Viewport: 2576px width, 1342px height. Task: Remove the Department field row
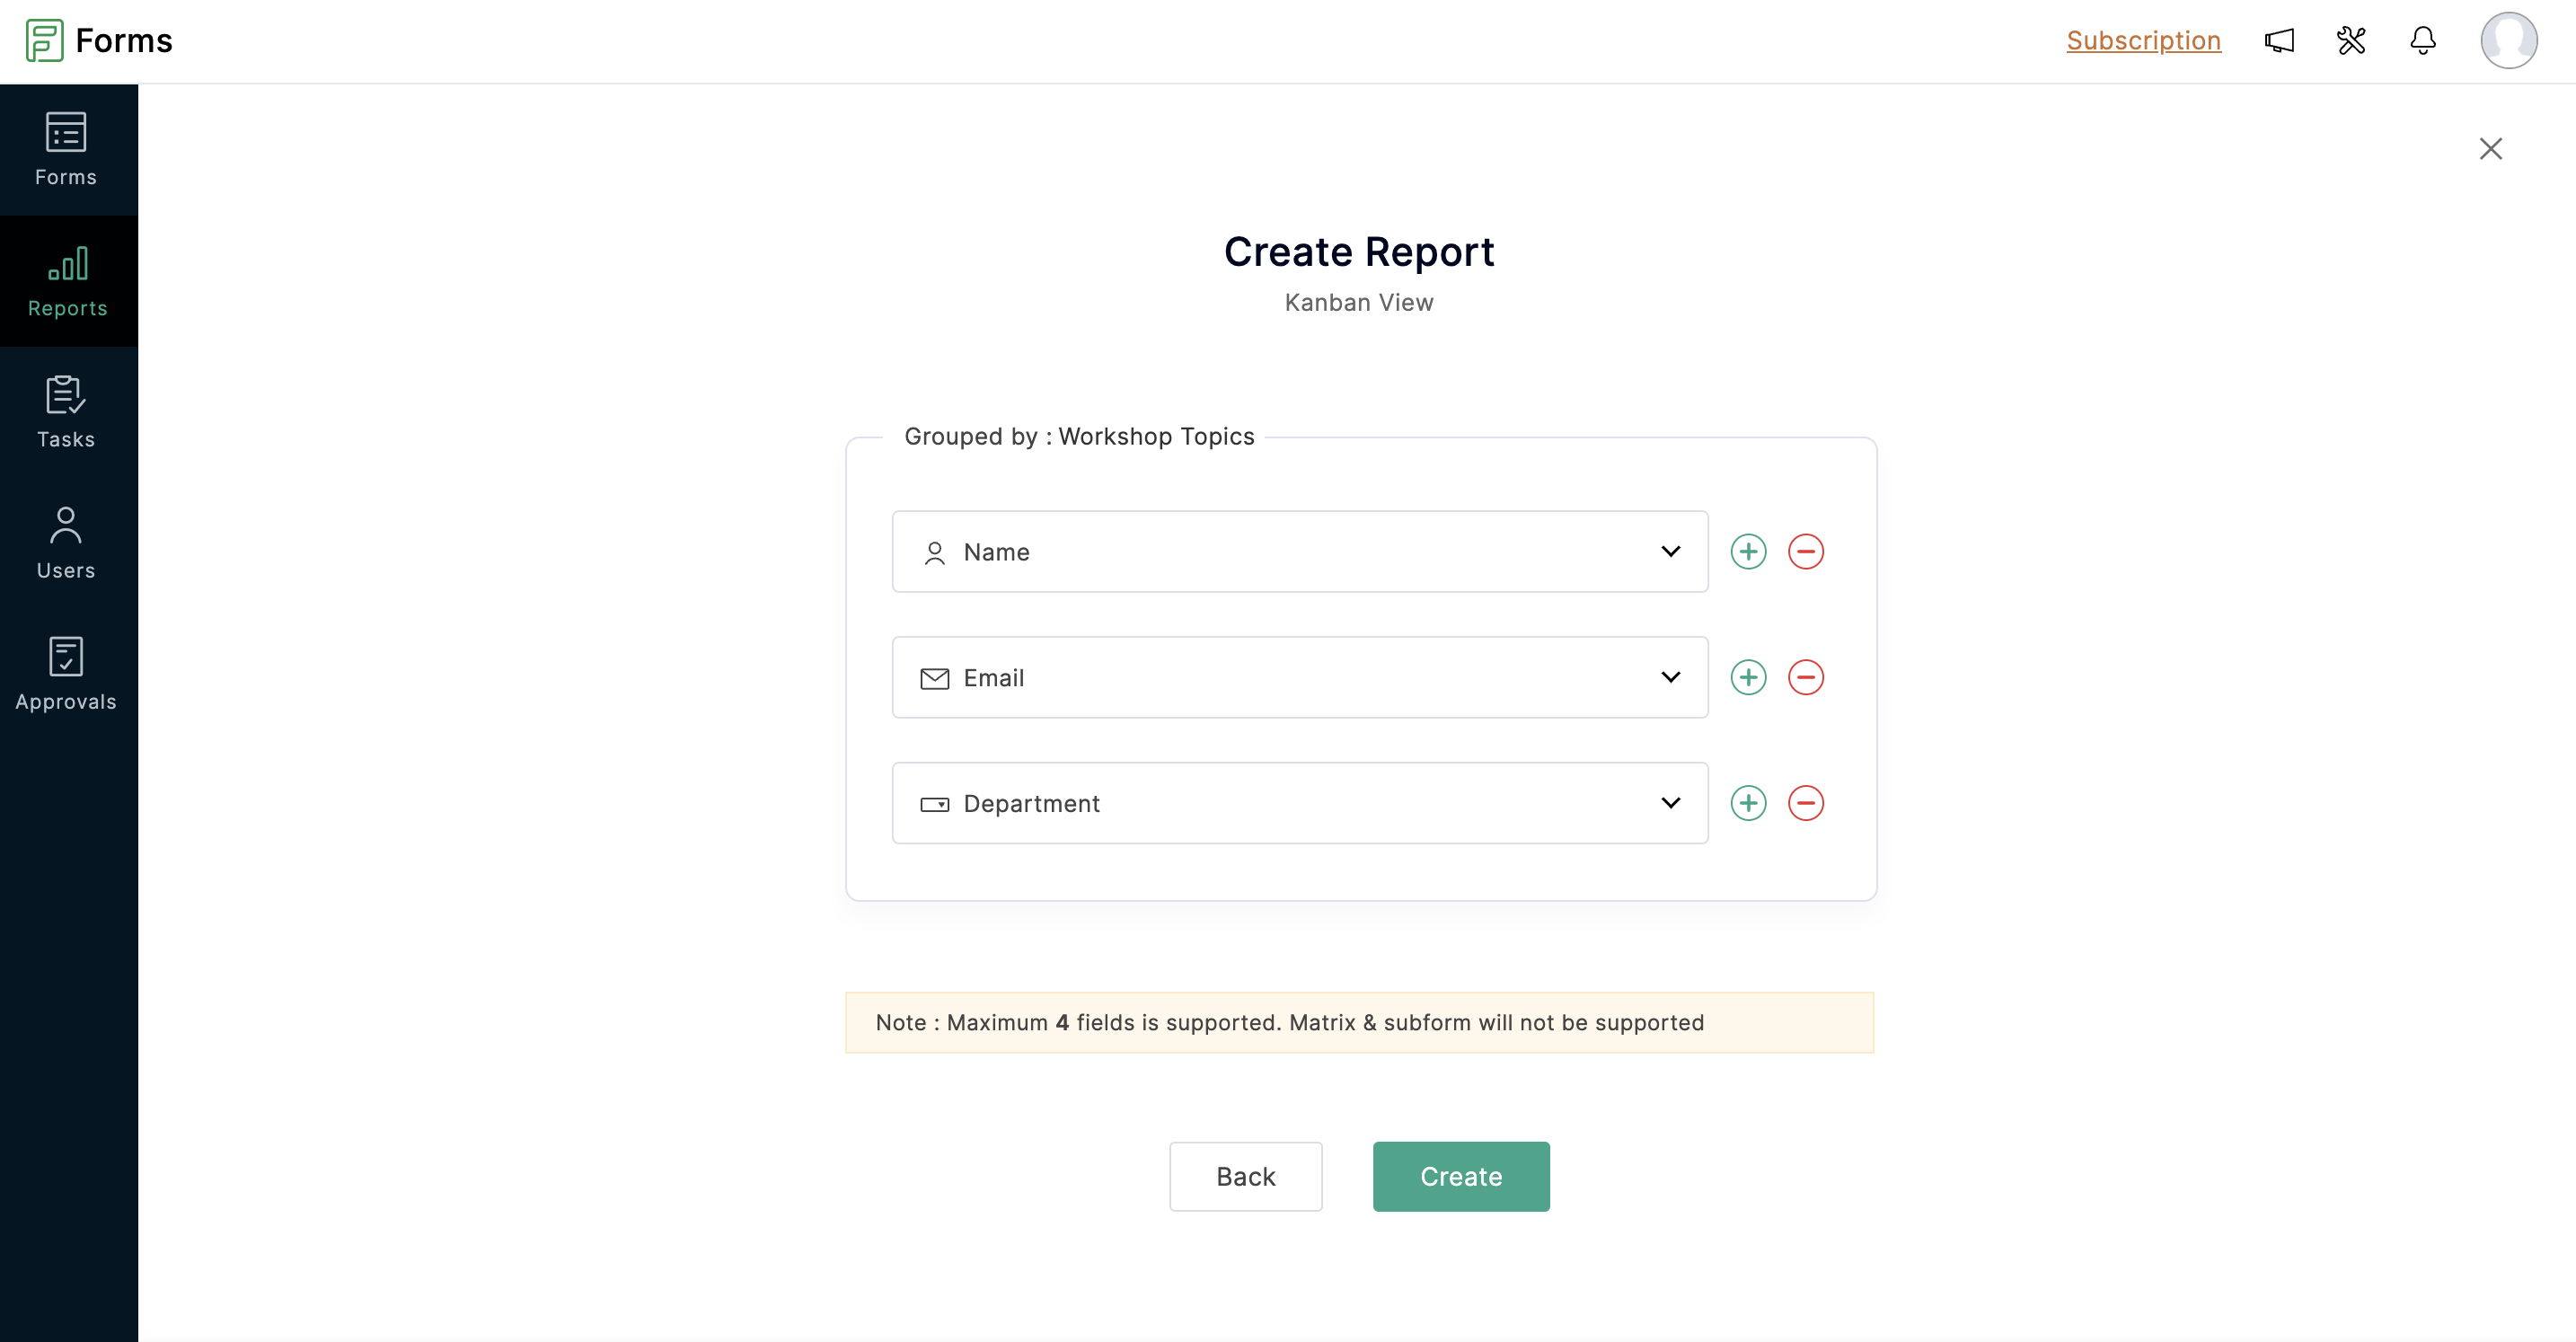[1805, 804]
